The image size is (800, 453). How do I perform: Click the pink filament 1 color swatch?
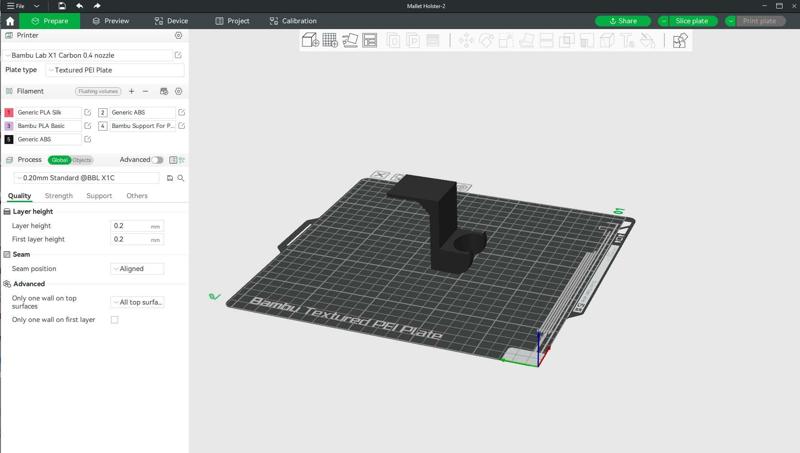9,113
